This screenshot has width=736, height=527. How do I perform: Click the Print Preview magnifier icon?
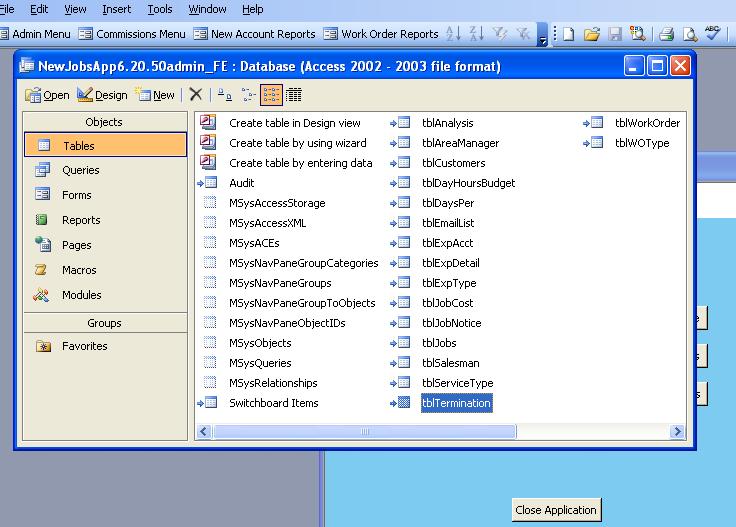(x=690, y=34)
